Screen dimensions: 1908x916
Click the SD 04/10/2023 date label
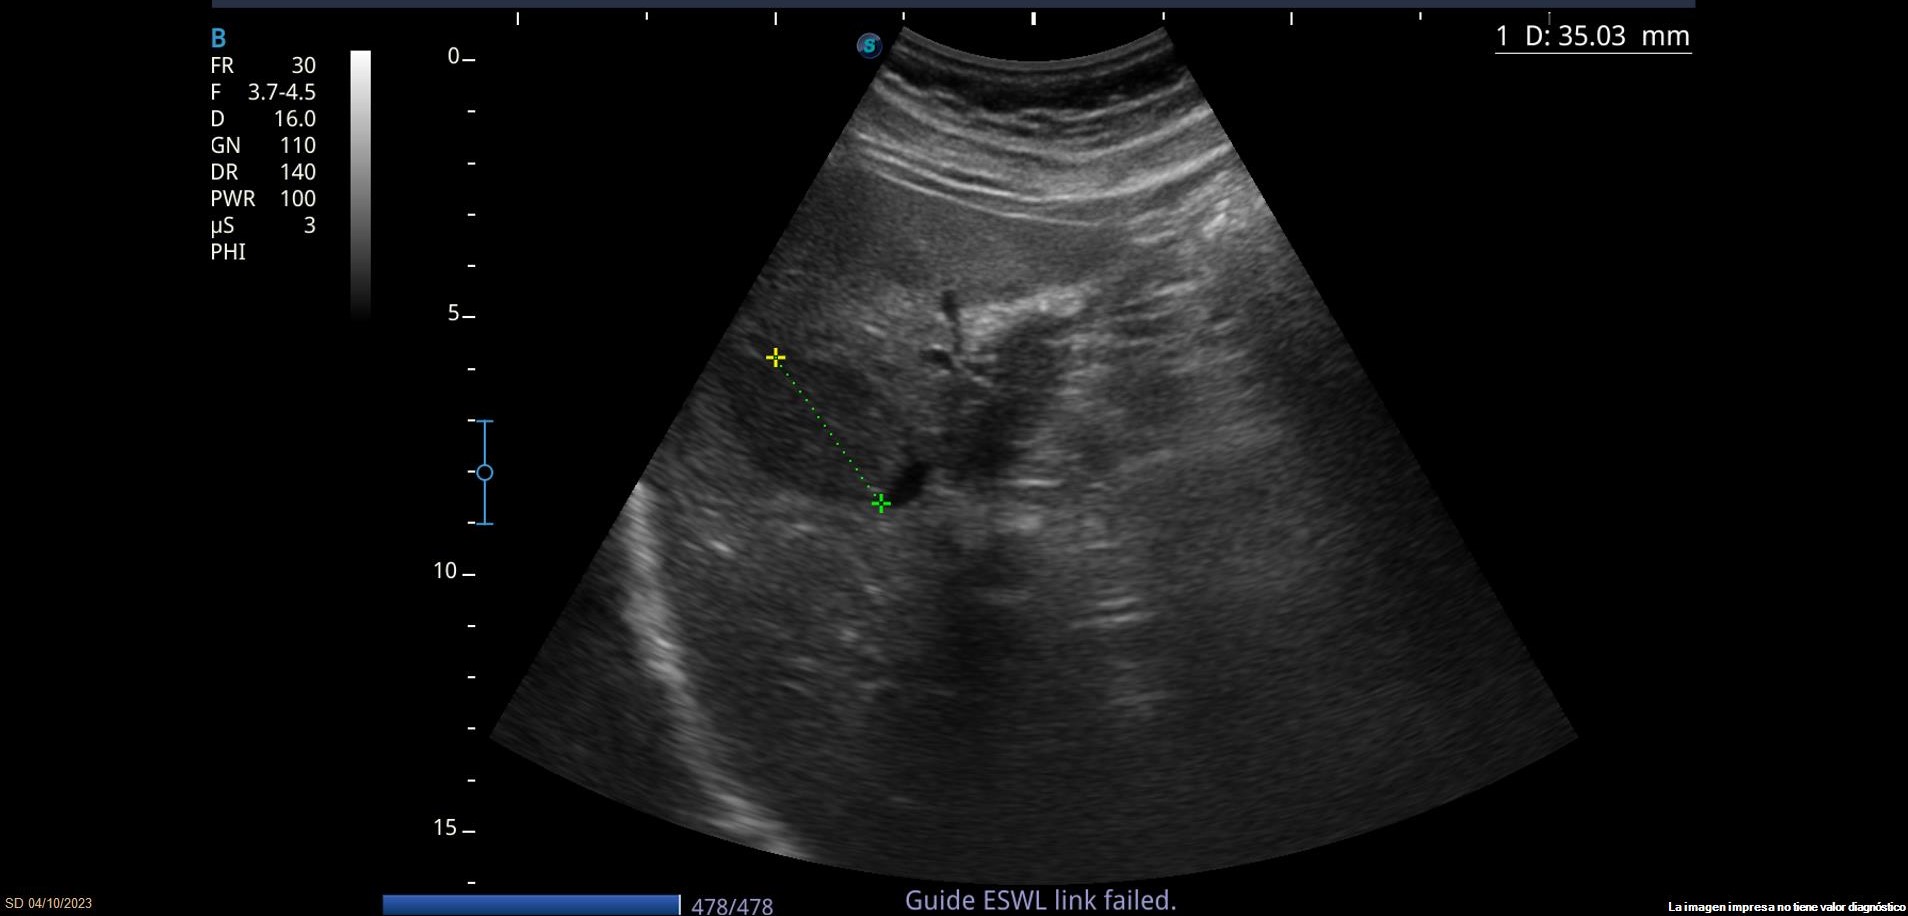tap(49, 903)
